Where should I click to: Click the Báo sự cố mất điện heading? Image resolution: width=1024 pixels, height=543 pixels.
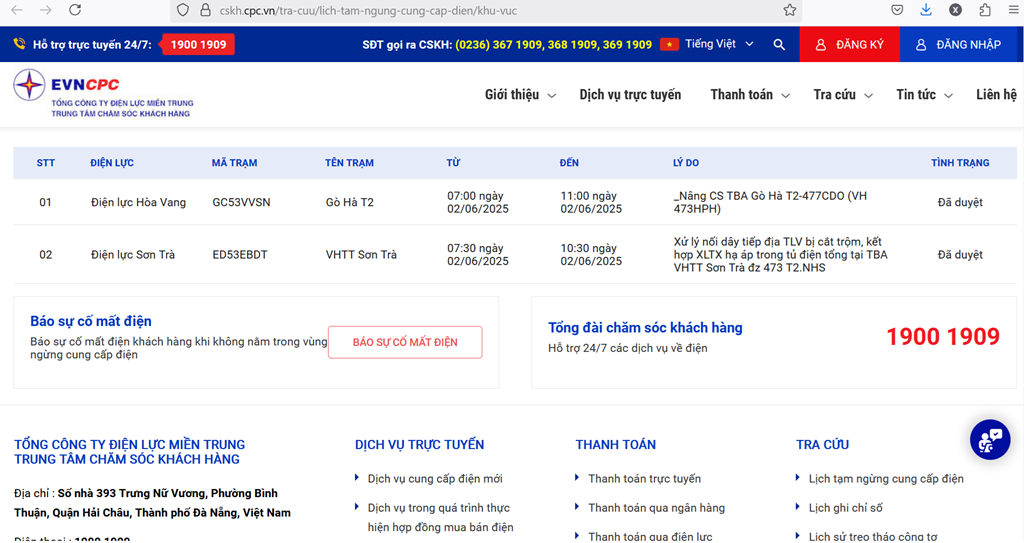91,321
